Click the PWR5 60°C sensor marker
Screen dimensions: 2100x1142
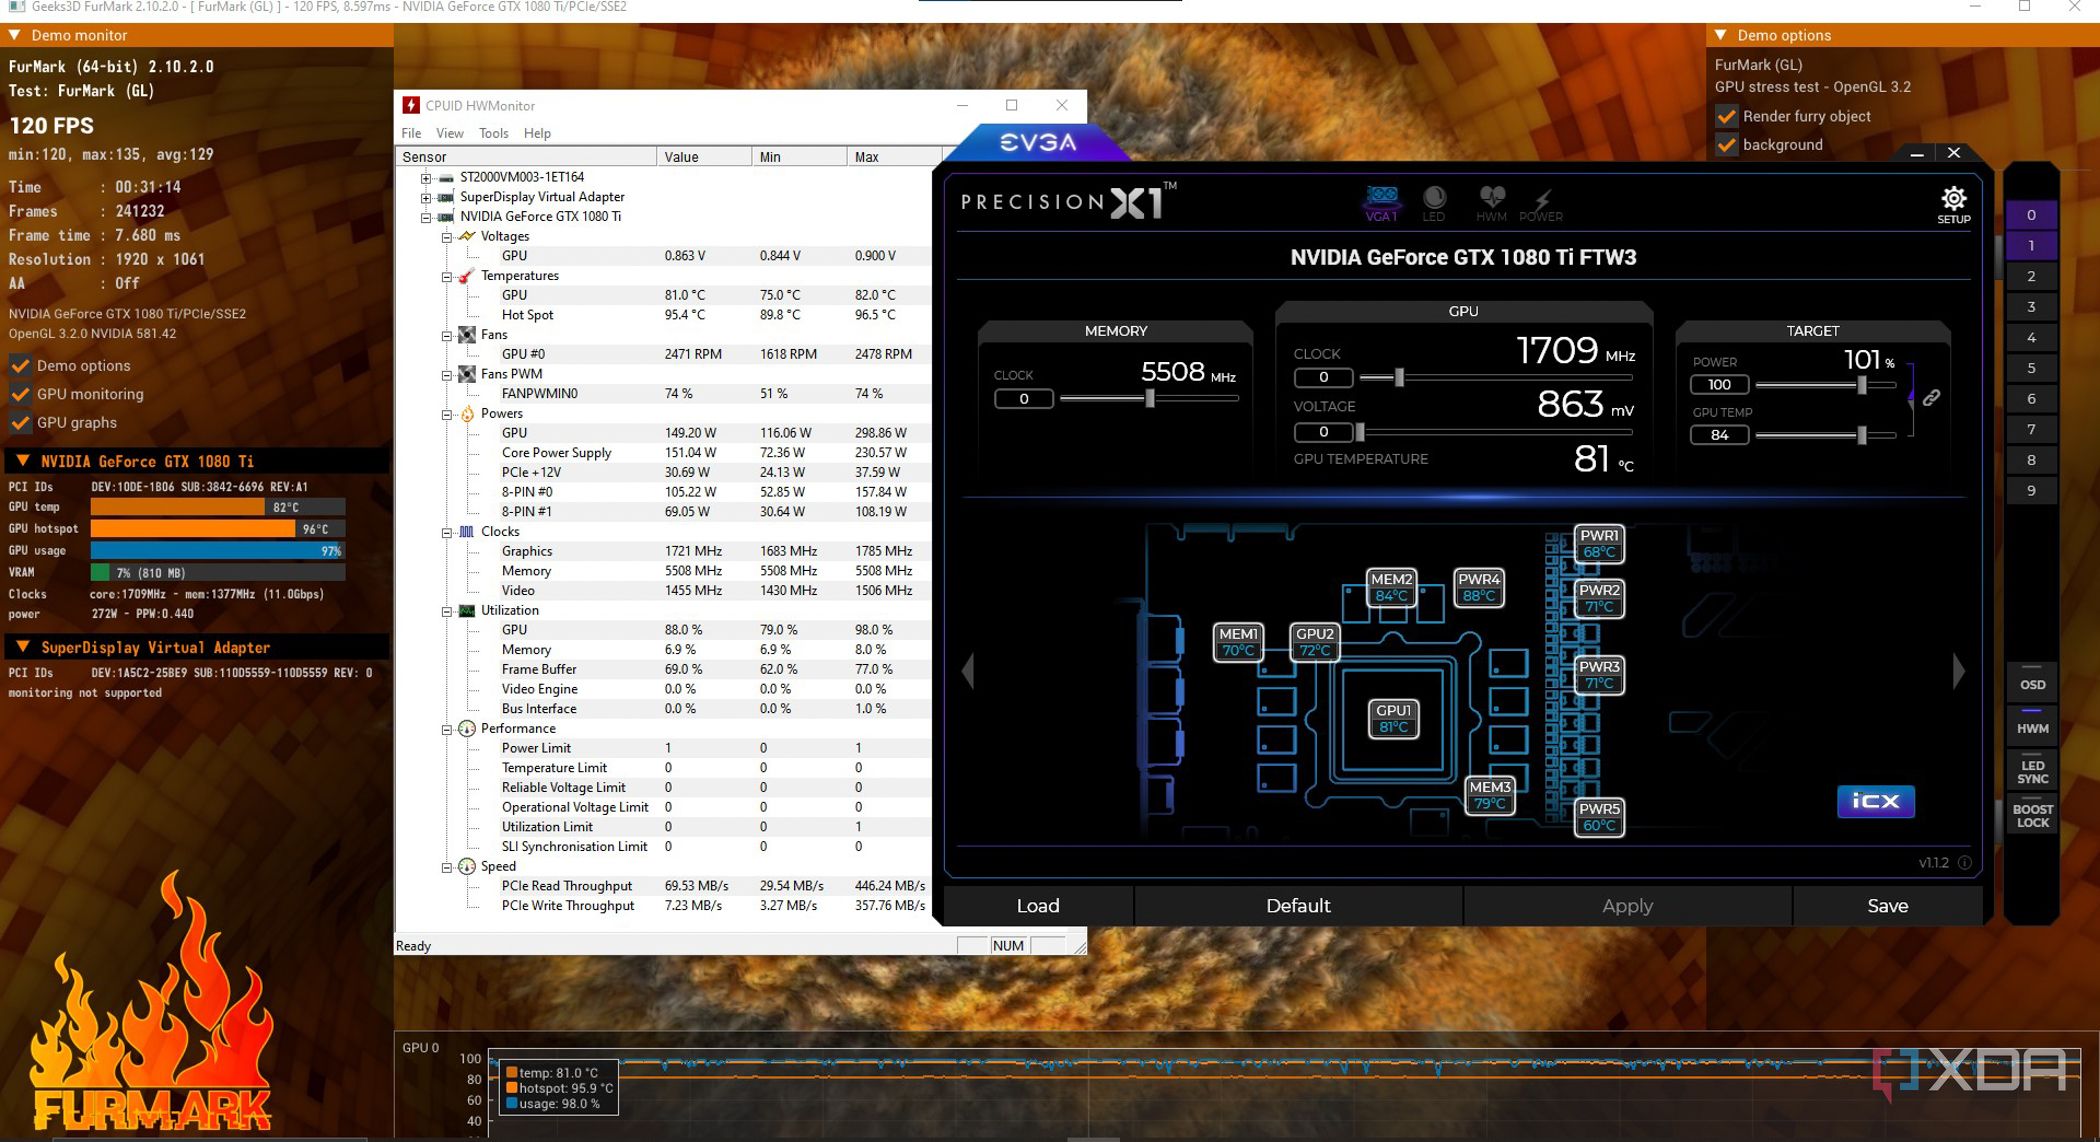pyautogui.click(x=1599, y=817)
